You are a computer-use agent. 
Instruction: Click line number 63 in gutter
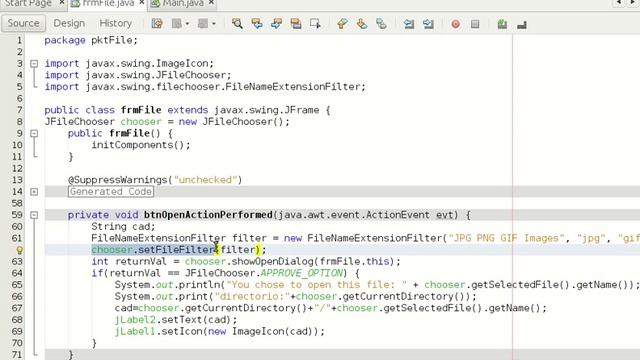click(17, 262)
